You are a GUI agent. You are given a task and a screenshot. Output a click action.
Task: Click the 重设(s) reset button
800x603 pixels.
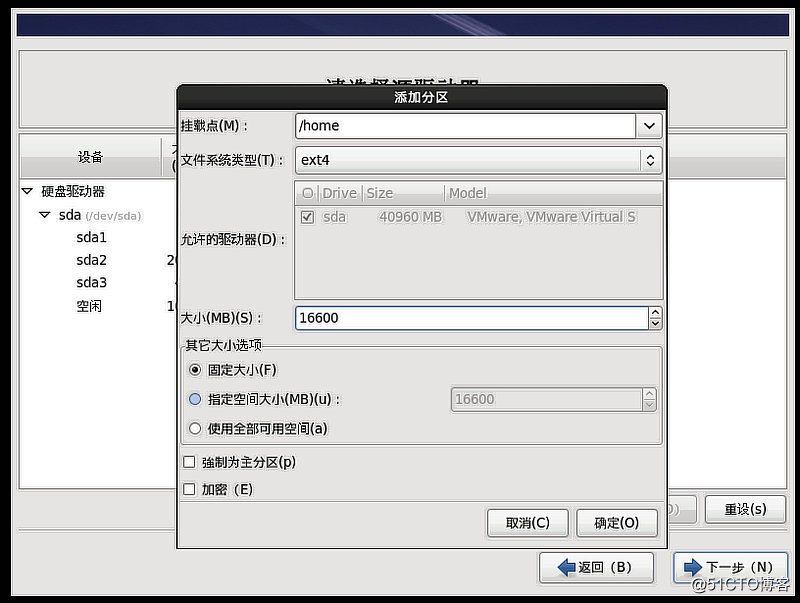click(745, 509)
